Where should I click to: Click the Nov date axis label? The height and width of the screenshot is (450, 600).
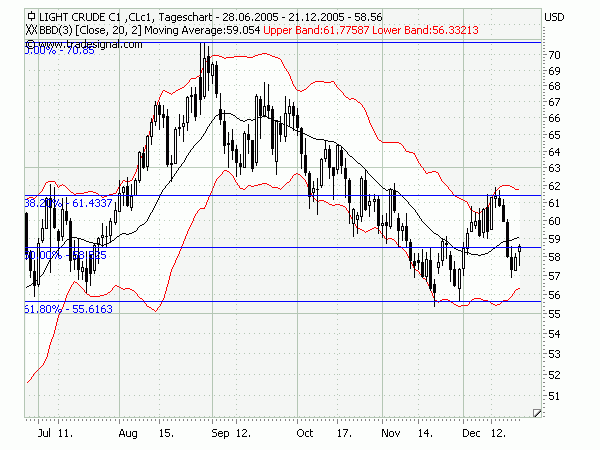coord(391,433)
